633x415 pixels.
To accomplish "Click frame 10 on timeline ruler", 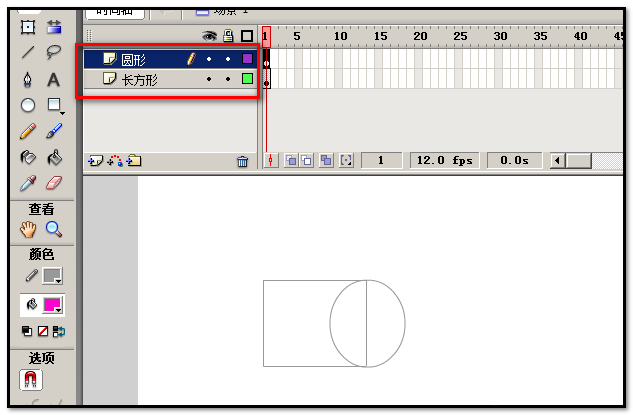I will coord(340,36).
